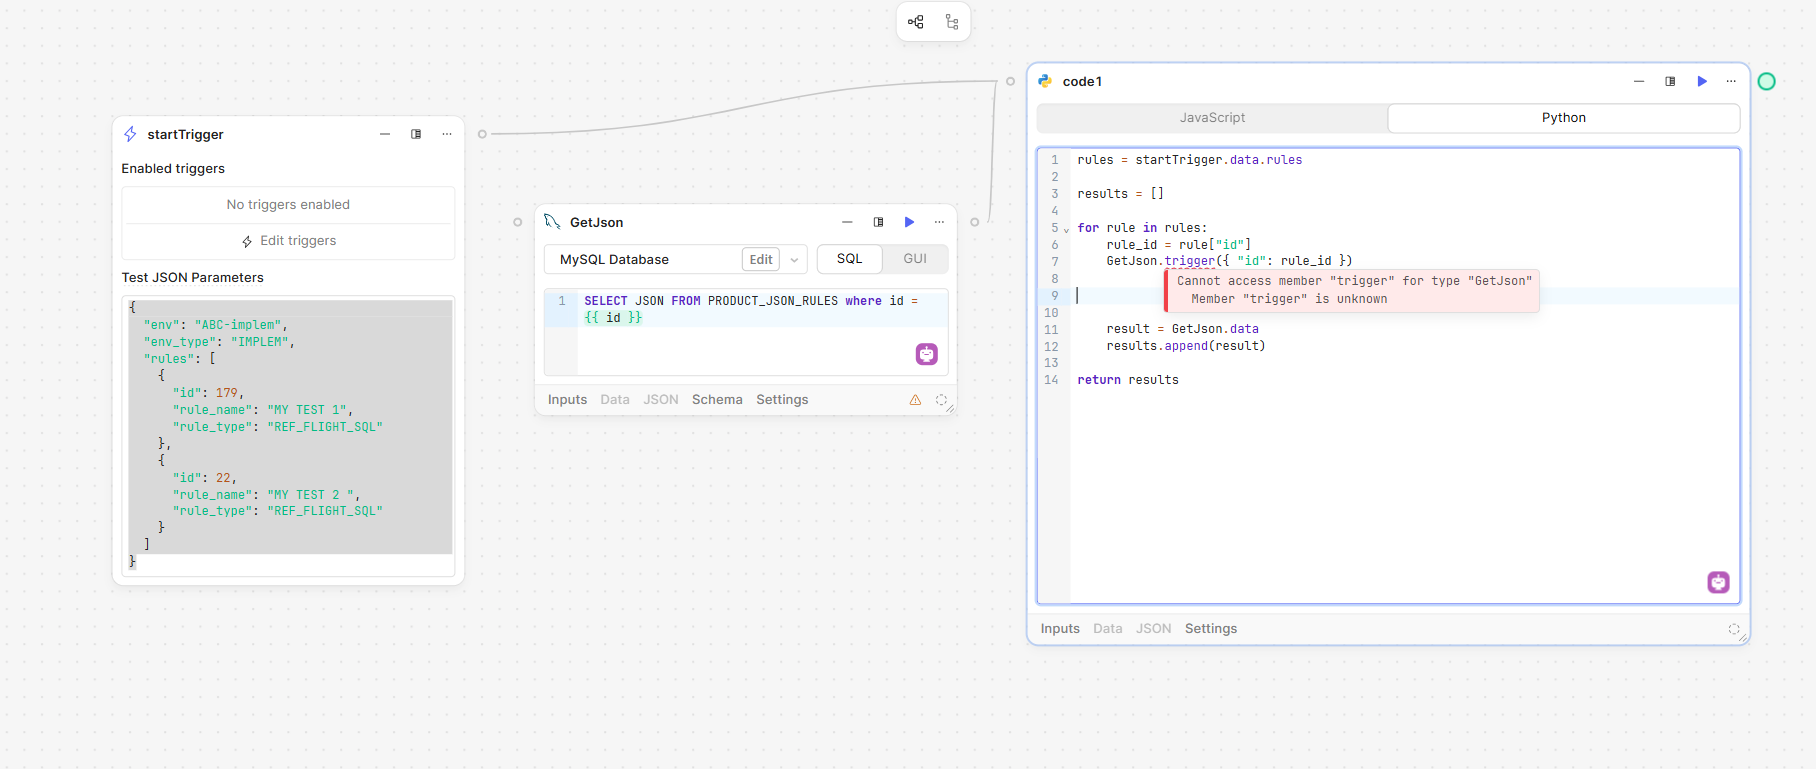Image resolution: width=1816 pixels, height=769 pixels.
Task: Select the tree layout icon at top
Action: 952,22
